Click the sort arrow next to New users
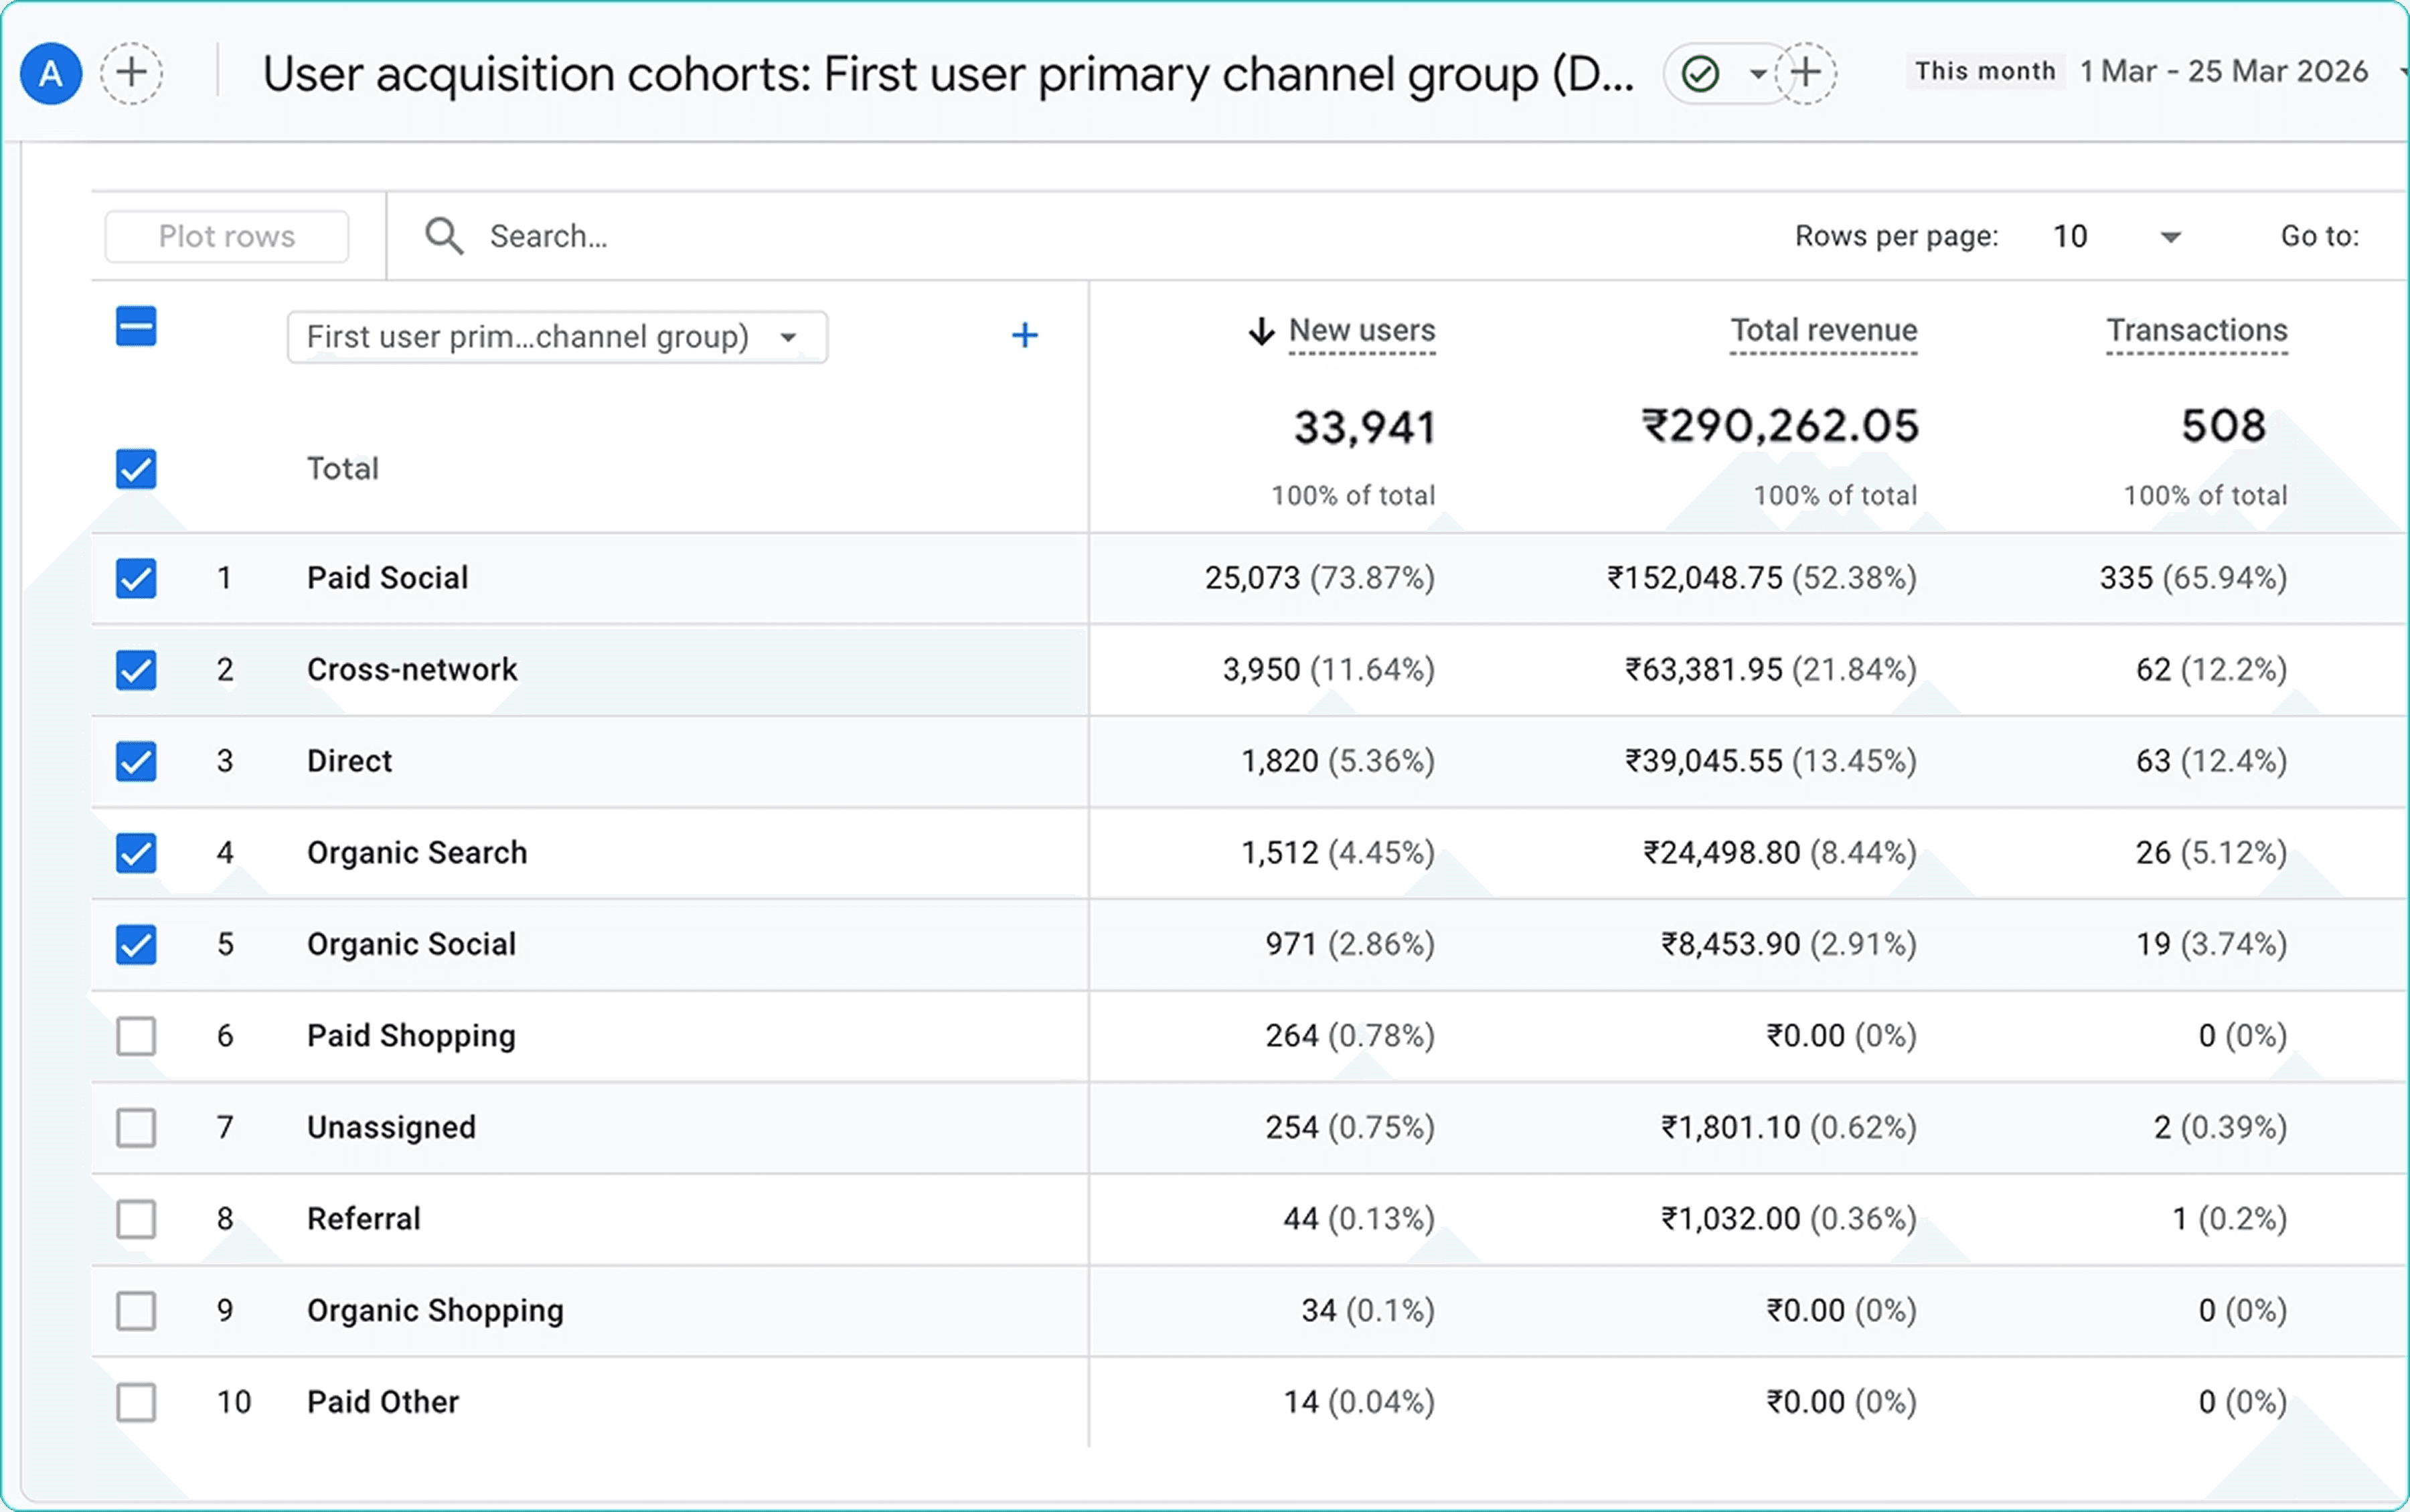The image size is (2410, 1512). (x=1261, y=331)
